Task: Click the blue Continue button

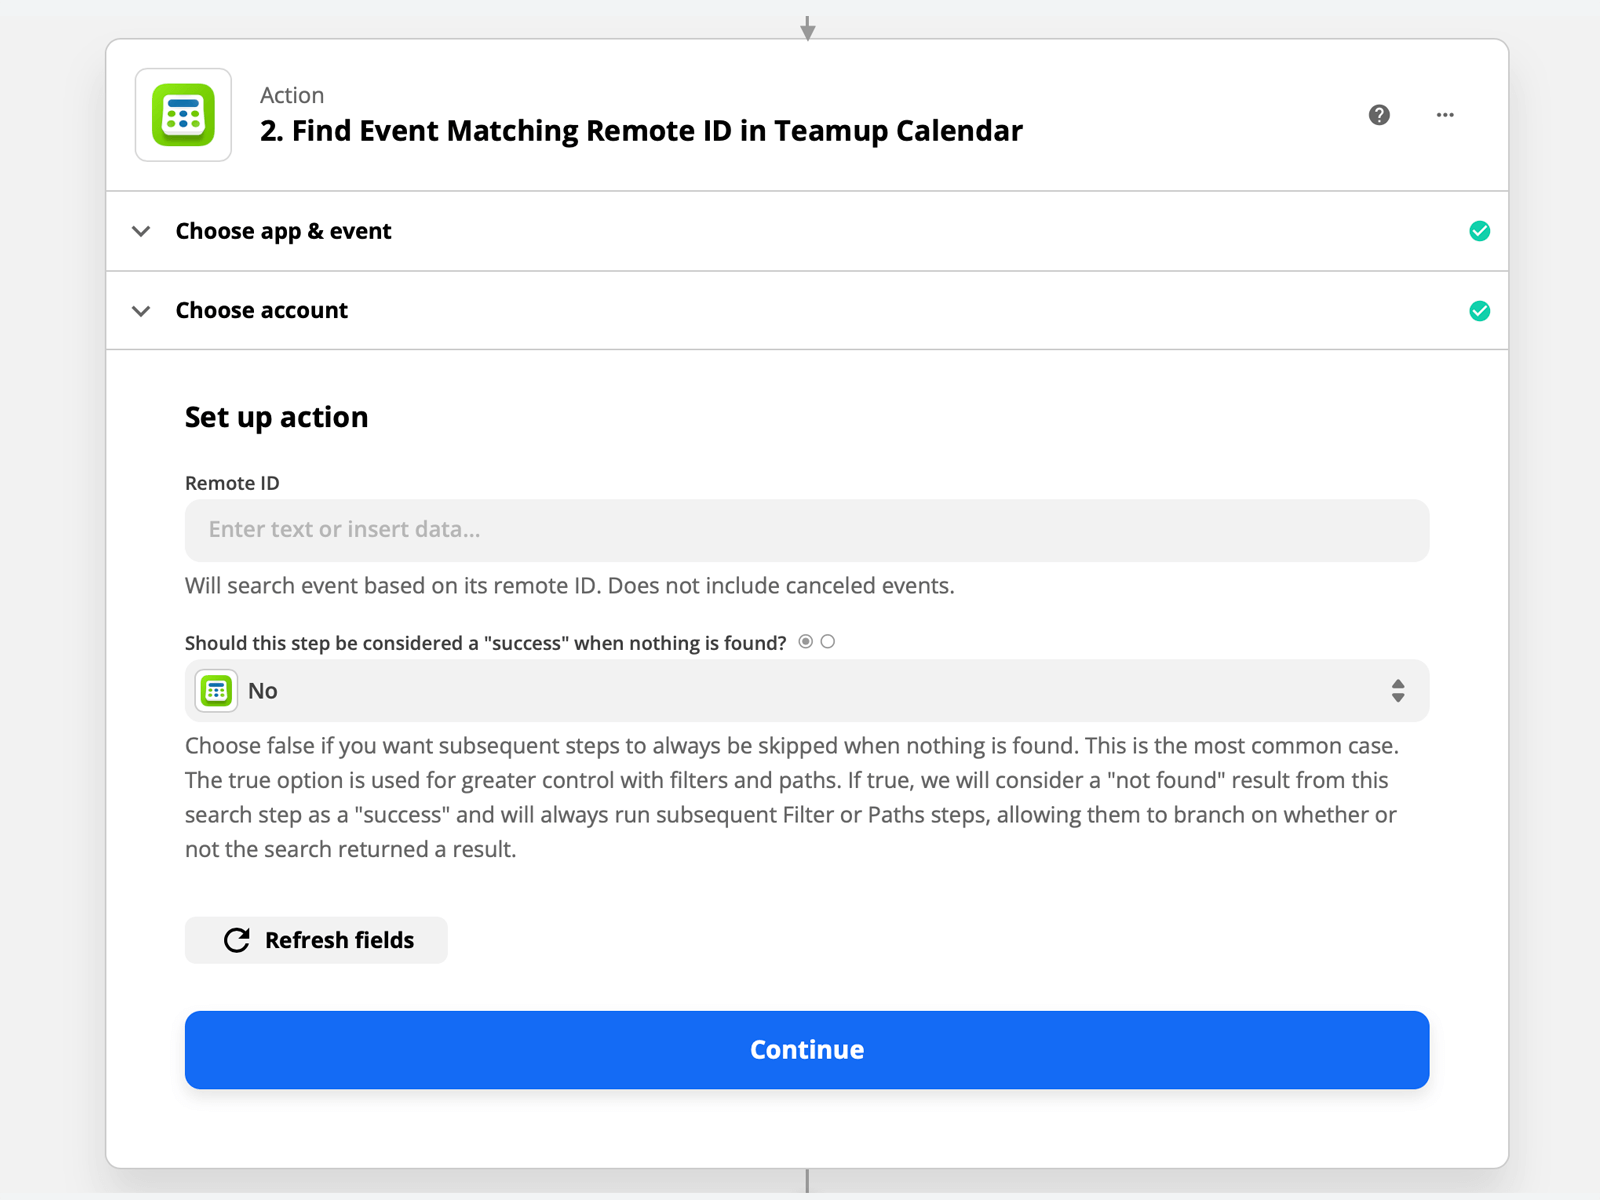Action: [x=807, y=1050]
